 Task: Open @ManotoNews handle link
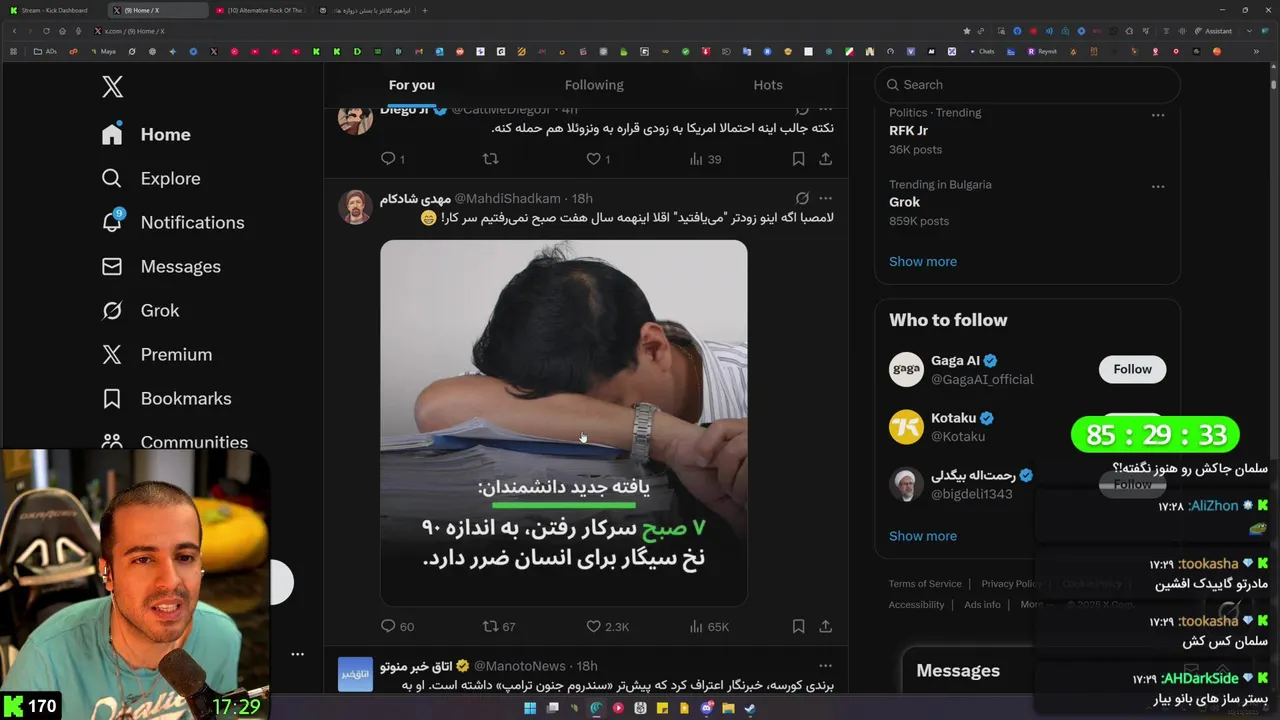[519, 665]
